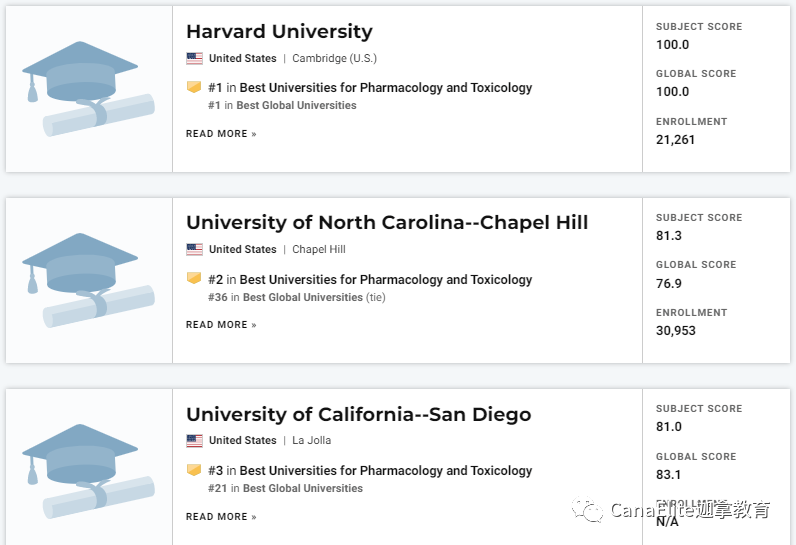The image size is (796, 545).
Task: Open University of California--San Diego title
Action: [358, 414]
